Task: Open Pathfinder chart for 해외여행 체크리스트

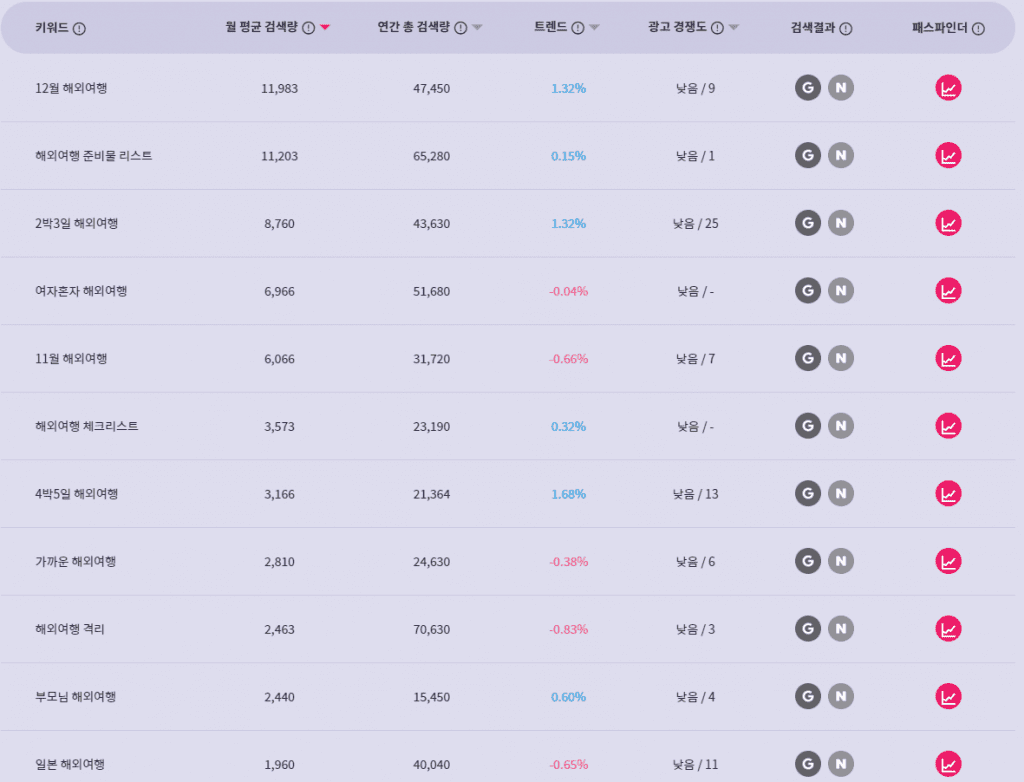Action: [948, 426]
